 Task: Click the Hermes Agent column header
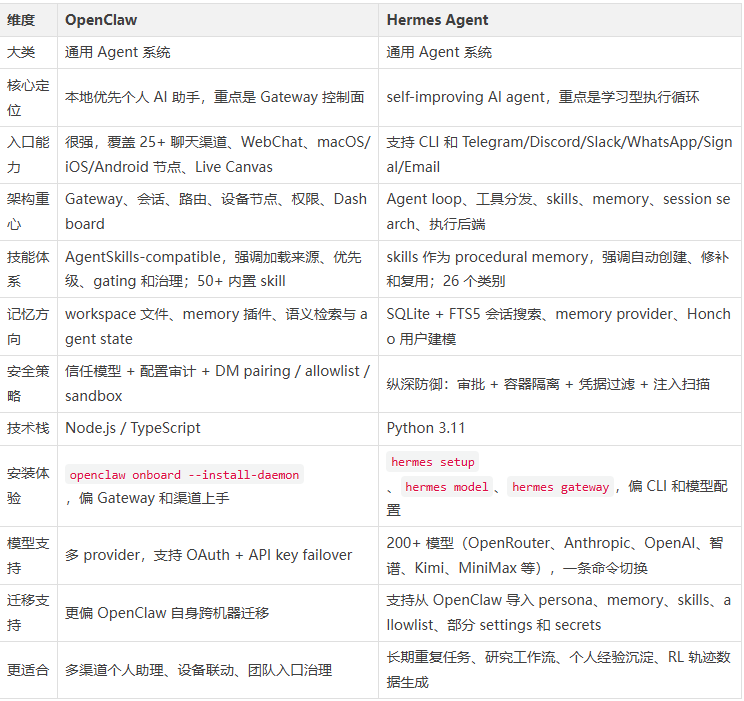click(x=439, y=19)
